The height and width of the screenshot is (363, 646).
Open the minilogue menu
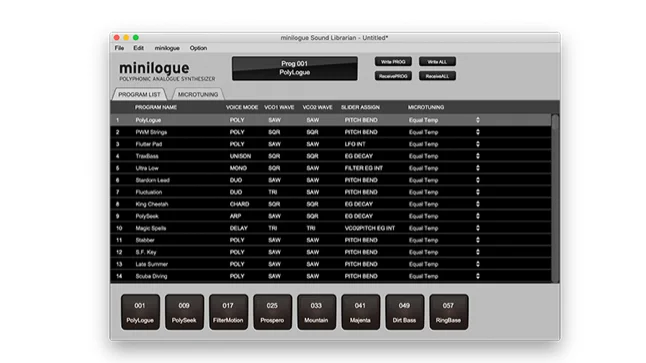click(x=167, y=48)
